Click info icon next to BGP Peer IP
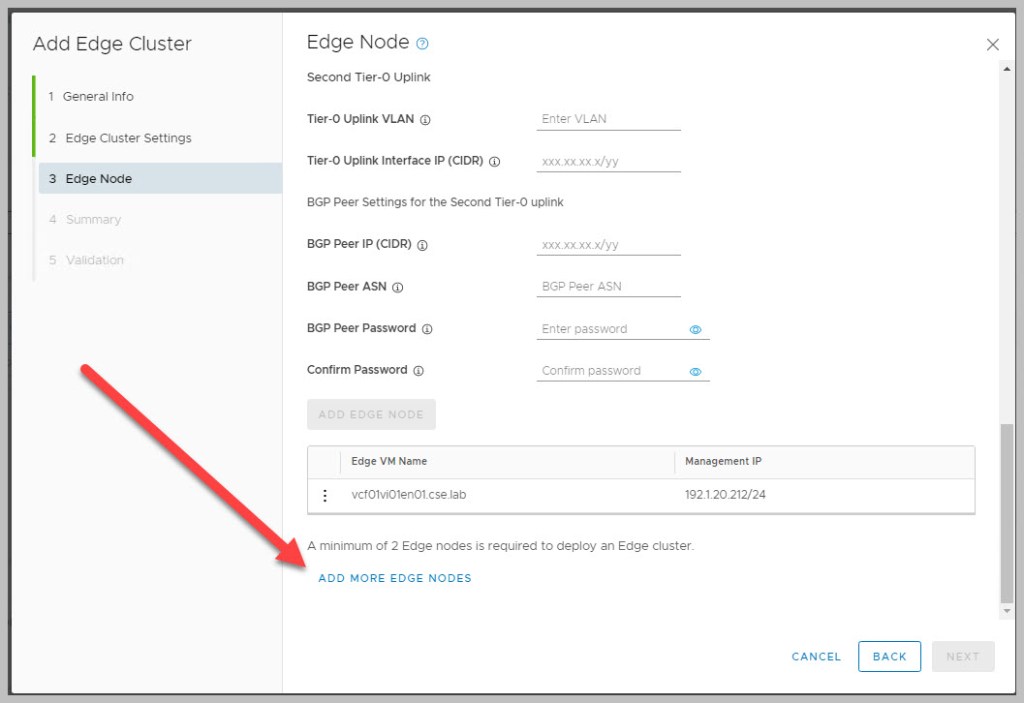 point(422,245)
